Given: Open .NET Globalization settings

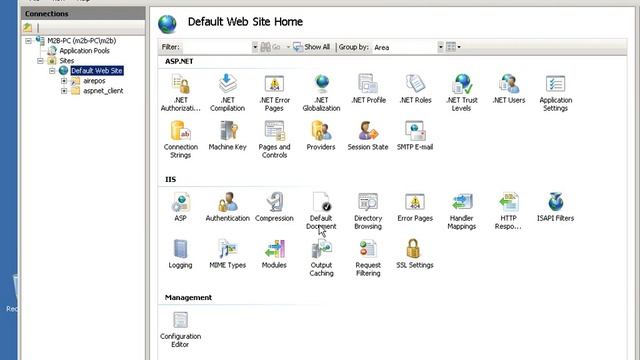Looking at the screenshot, I should pyautogui.click(x=321, y=93).
